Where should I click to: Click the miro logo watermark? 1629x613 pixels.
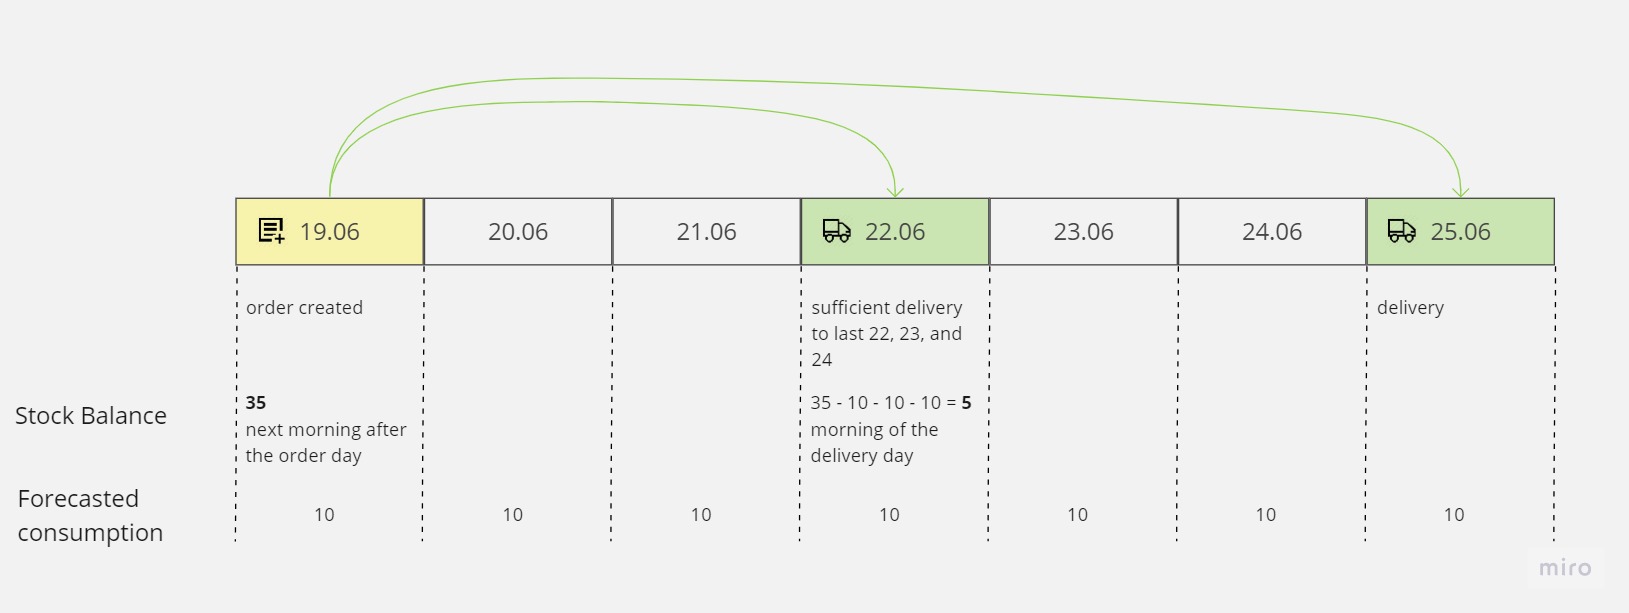[x=1565, y=568]
